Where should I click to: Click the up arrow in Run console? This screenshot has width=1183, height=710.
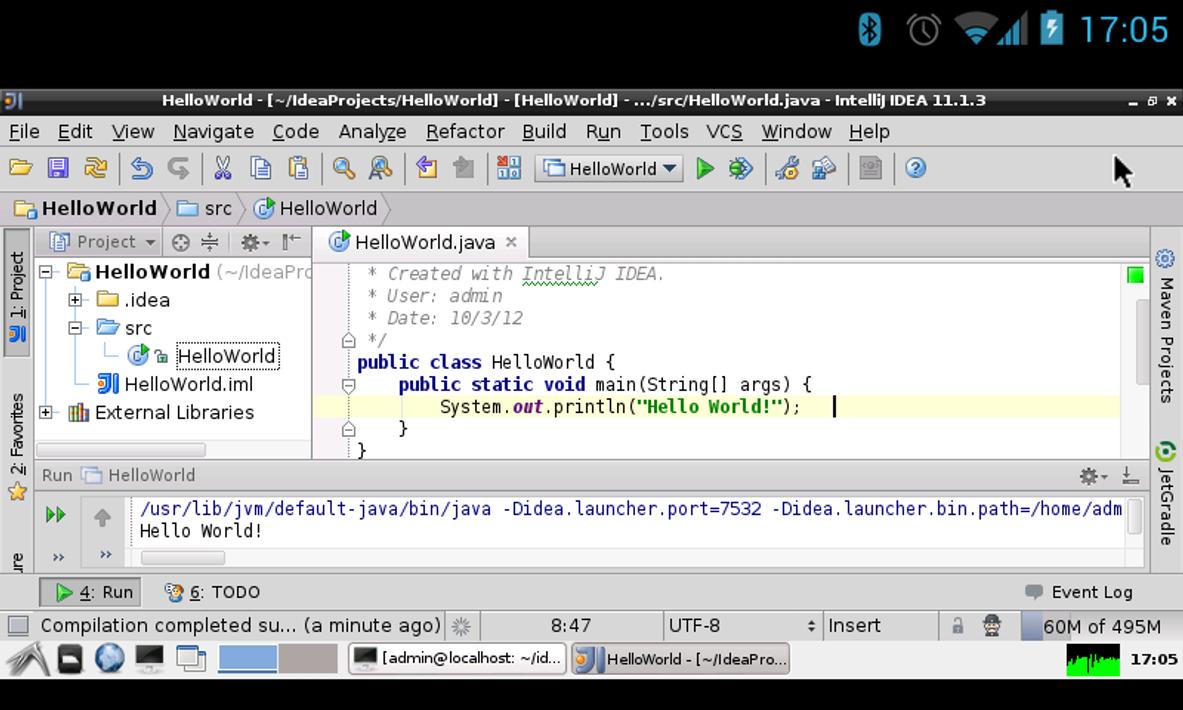click(103, 517)
